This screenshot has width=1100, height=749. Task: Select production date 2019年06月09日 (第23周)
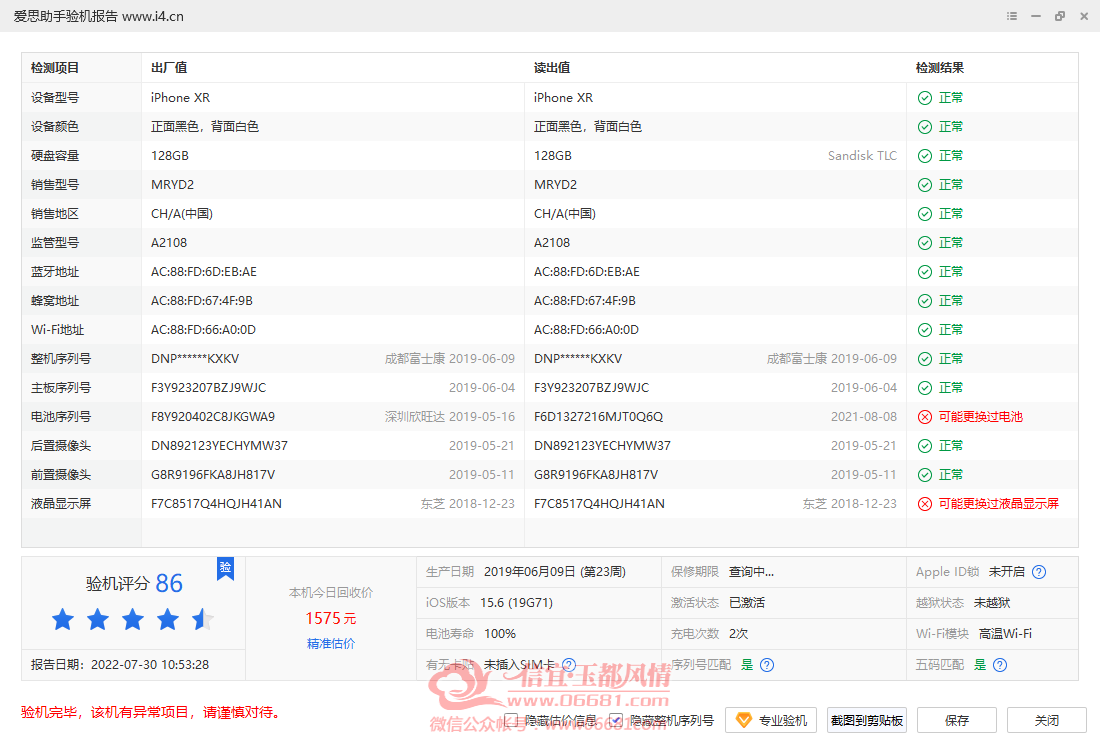pos(554,572)
